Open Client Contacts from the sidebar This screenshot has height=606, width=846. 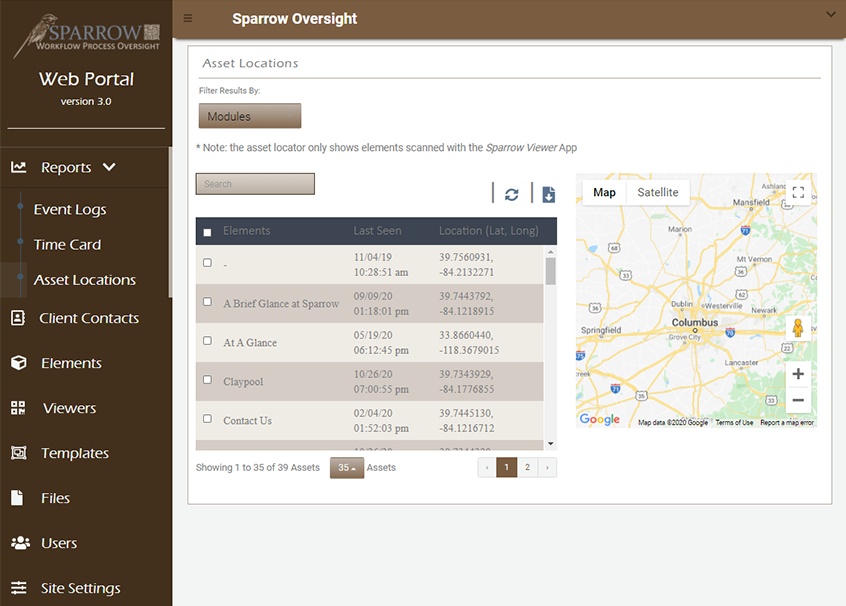[x=88, y=318]
